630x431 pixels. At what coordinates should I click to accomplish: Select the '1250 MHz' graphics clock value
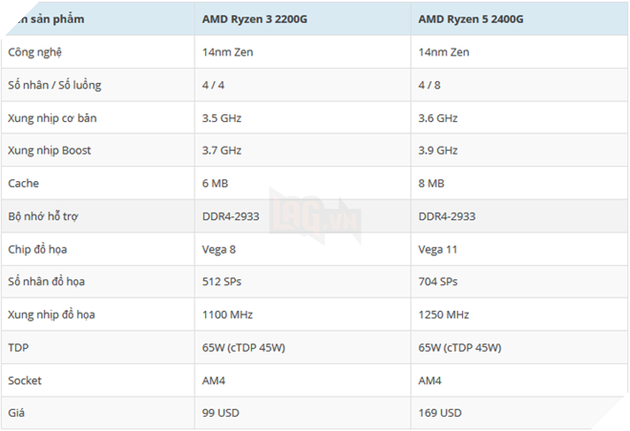point(443,315)
